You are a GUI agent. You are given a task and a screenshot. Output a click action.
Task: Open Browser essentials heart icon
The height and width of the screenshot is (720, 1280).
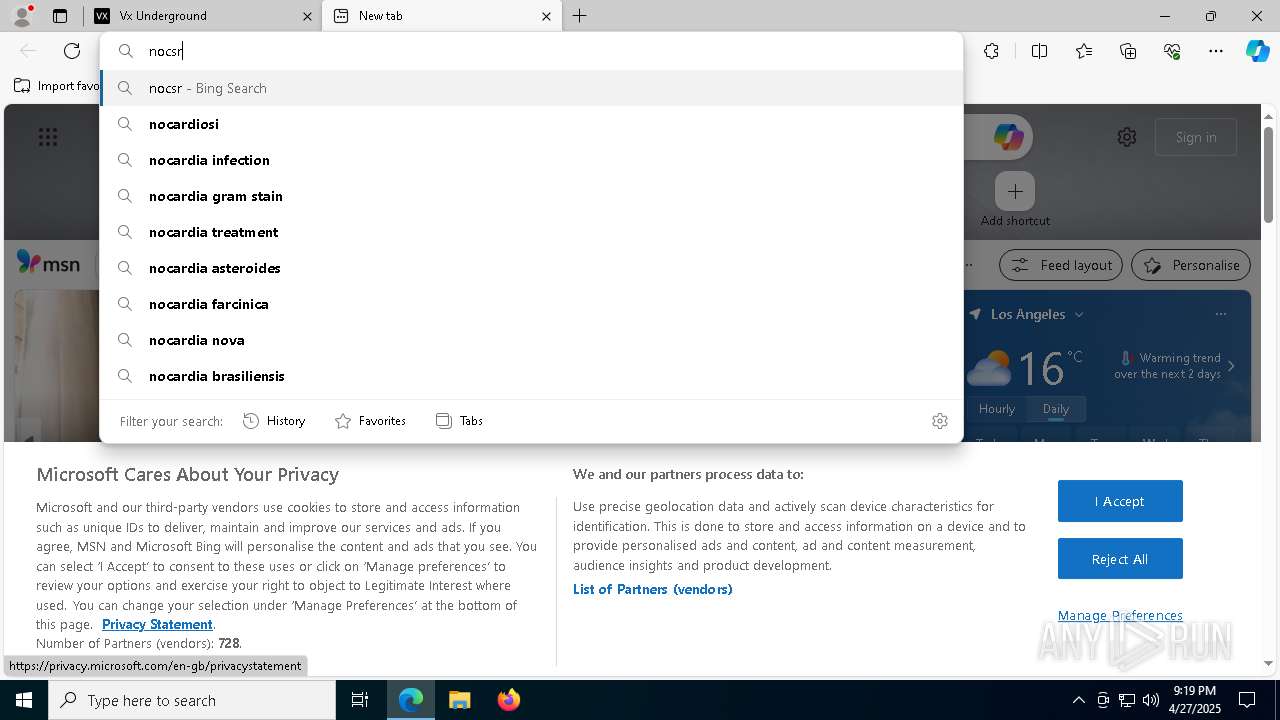1172,51
